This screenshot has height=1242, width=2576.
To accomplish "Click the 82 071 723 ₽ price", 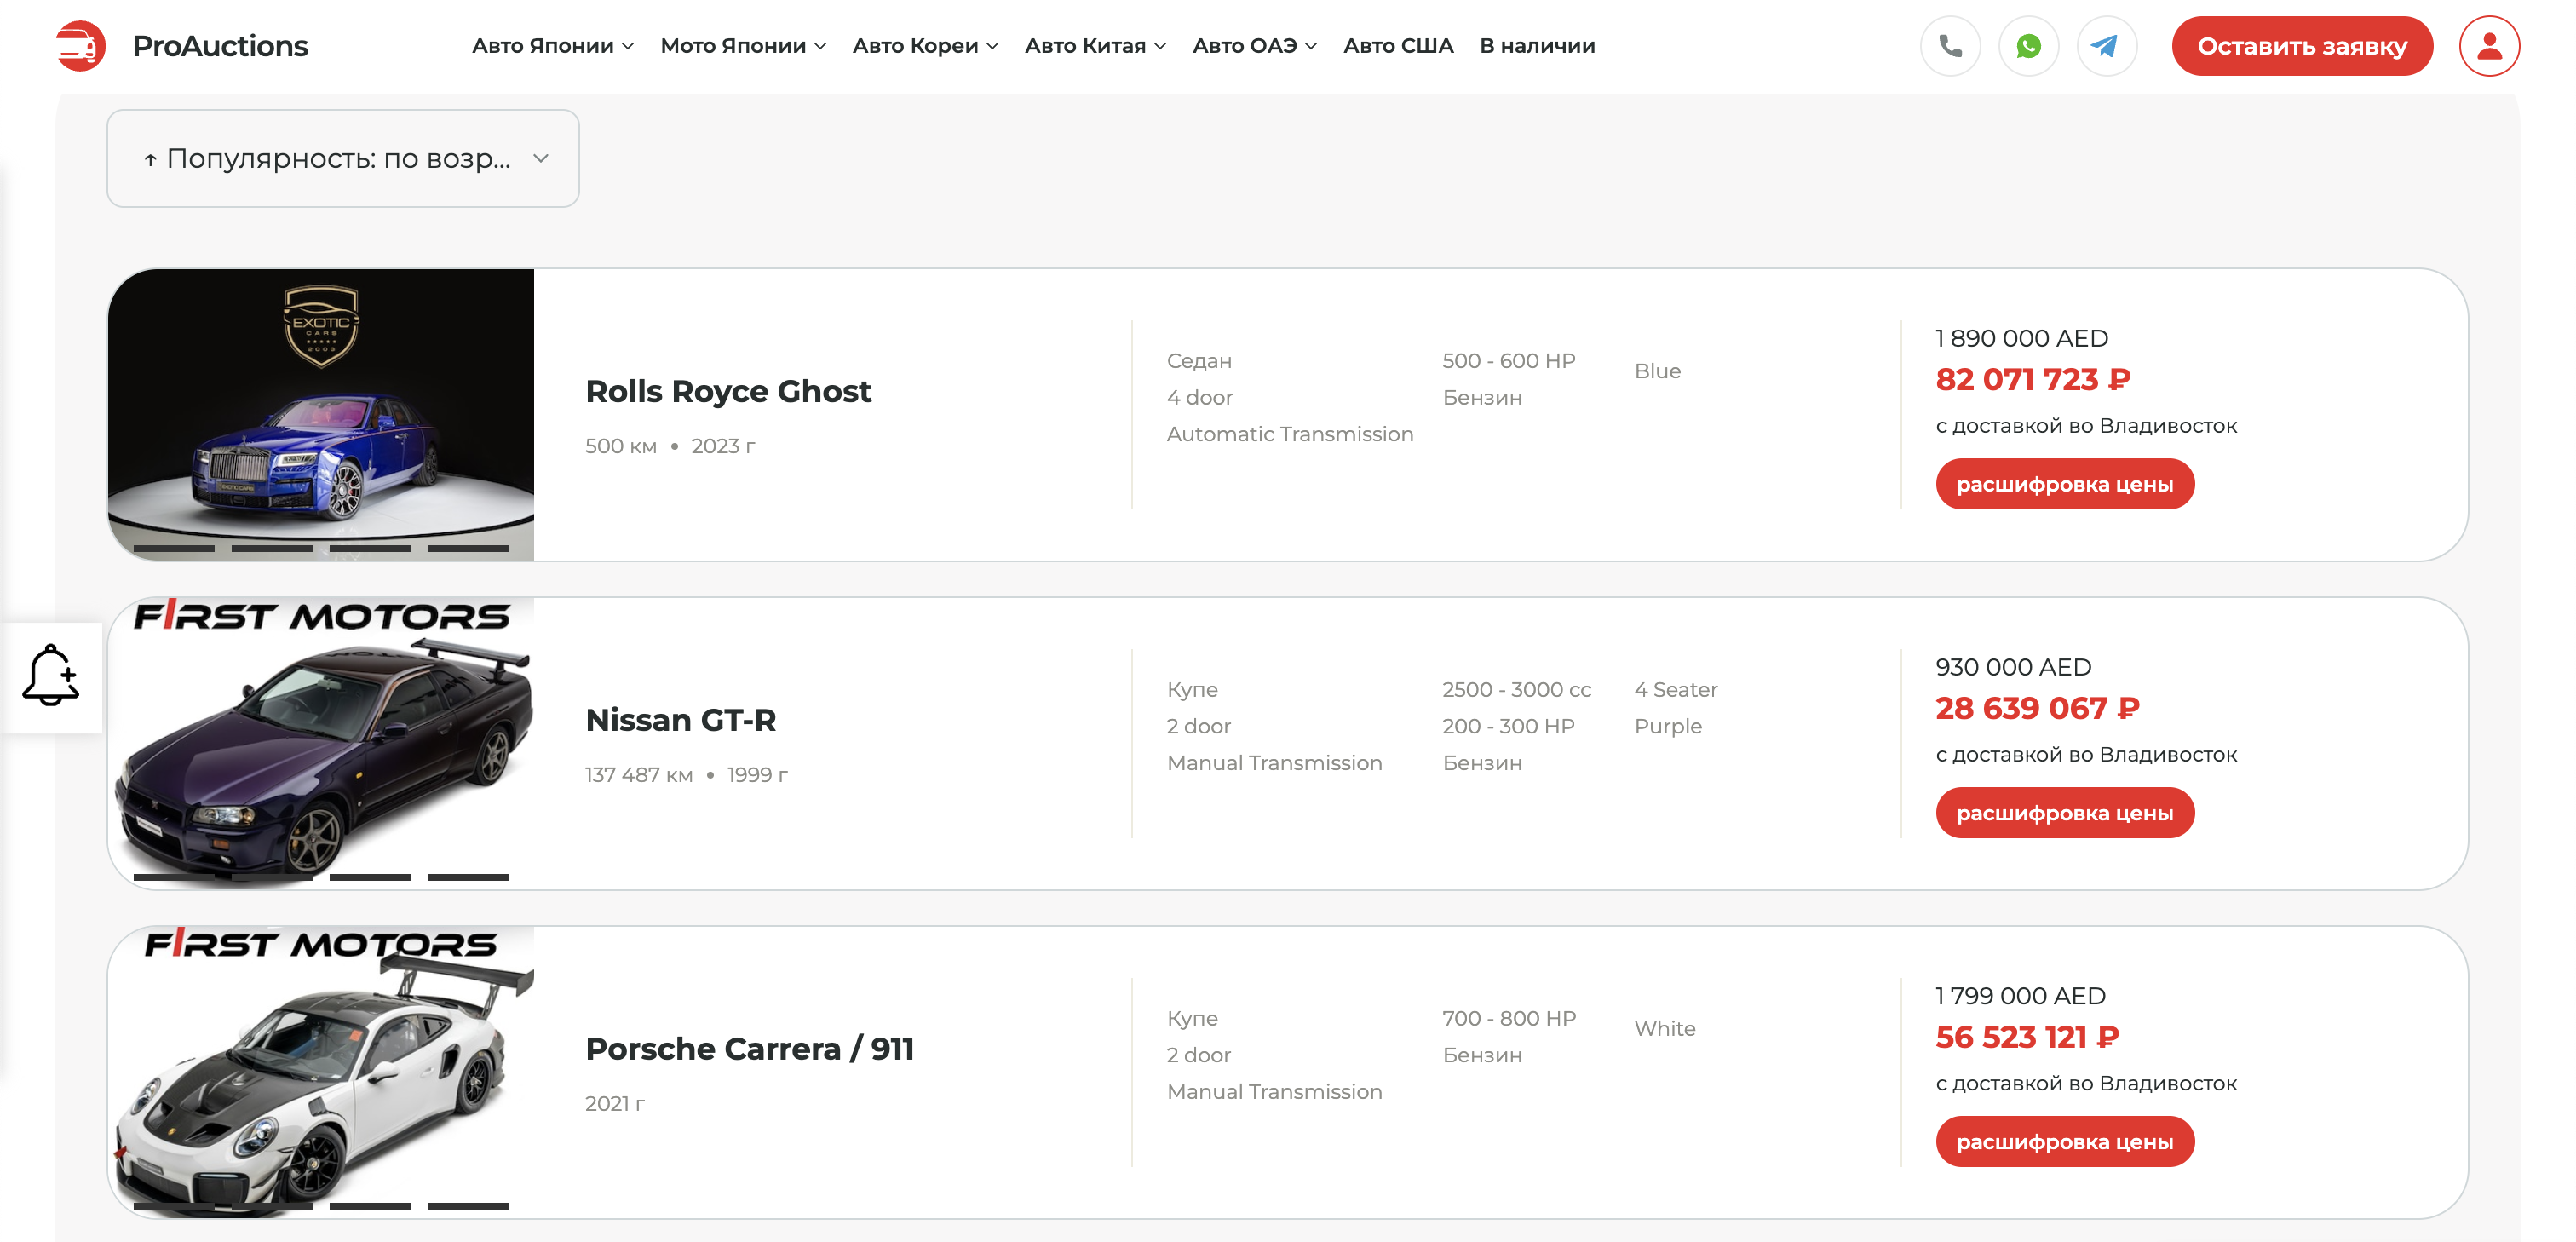I will pyautogui.click(x=2033, y=380).
